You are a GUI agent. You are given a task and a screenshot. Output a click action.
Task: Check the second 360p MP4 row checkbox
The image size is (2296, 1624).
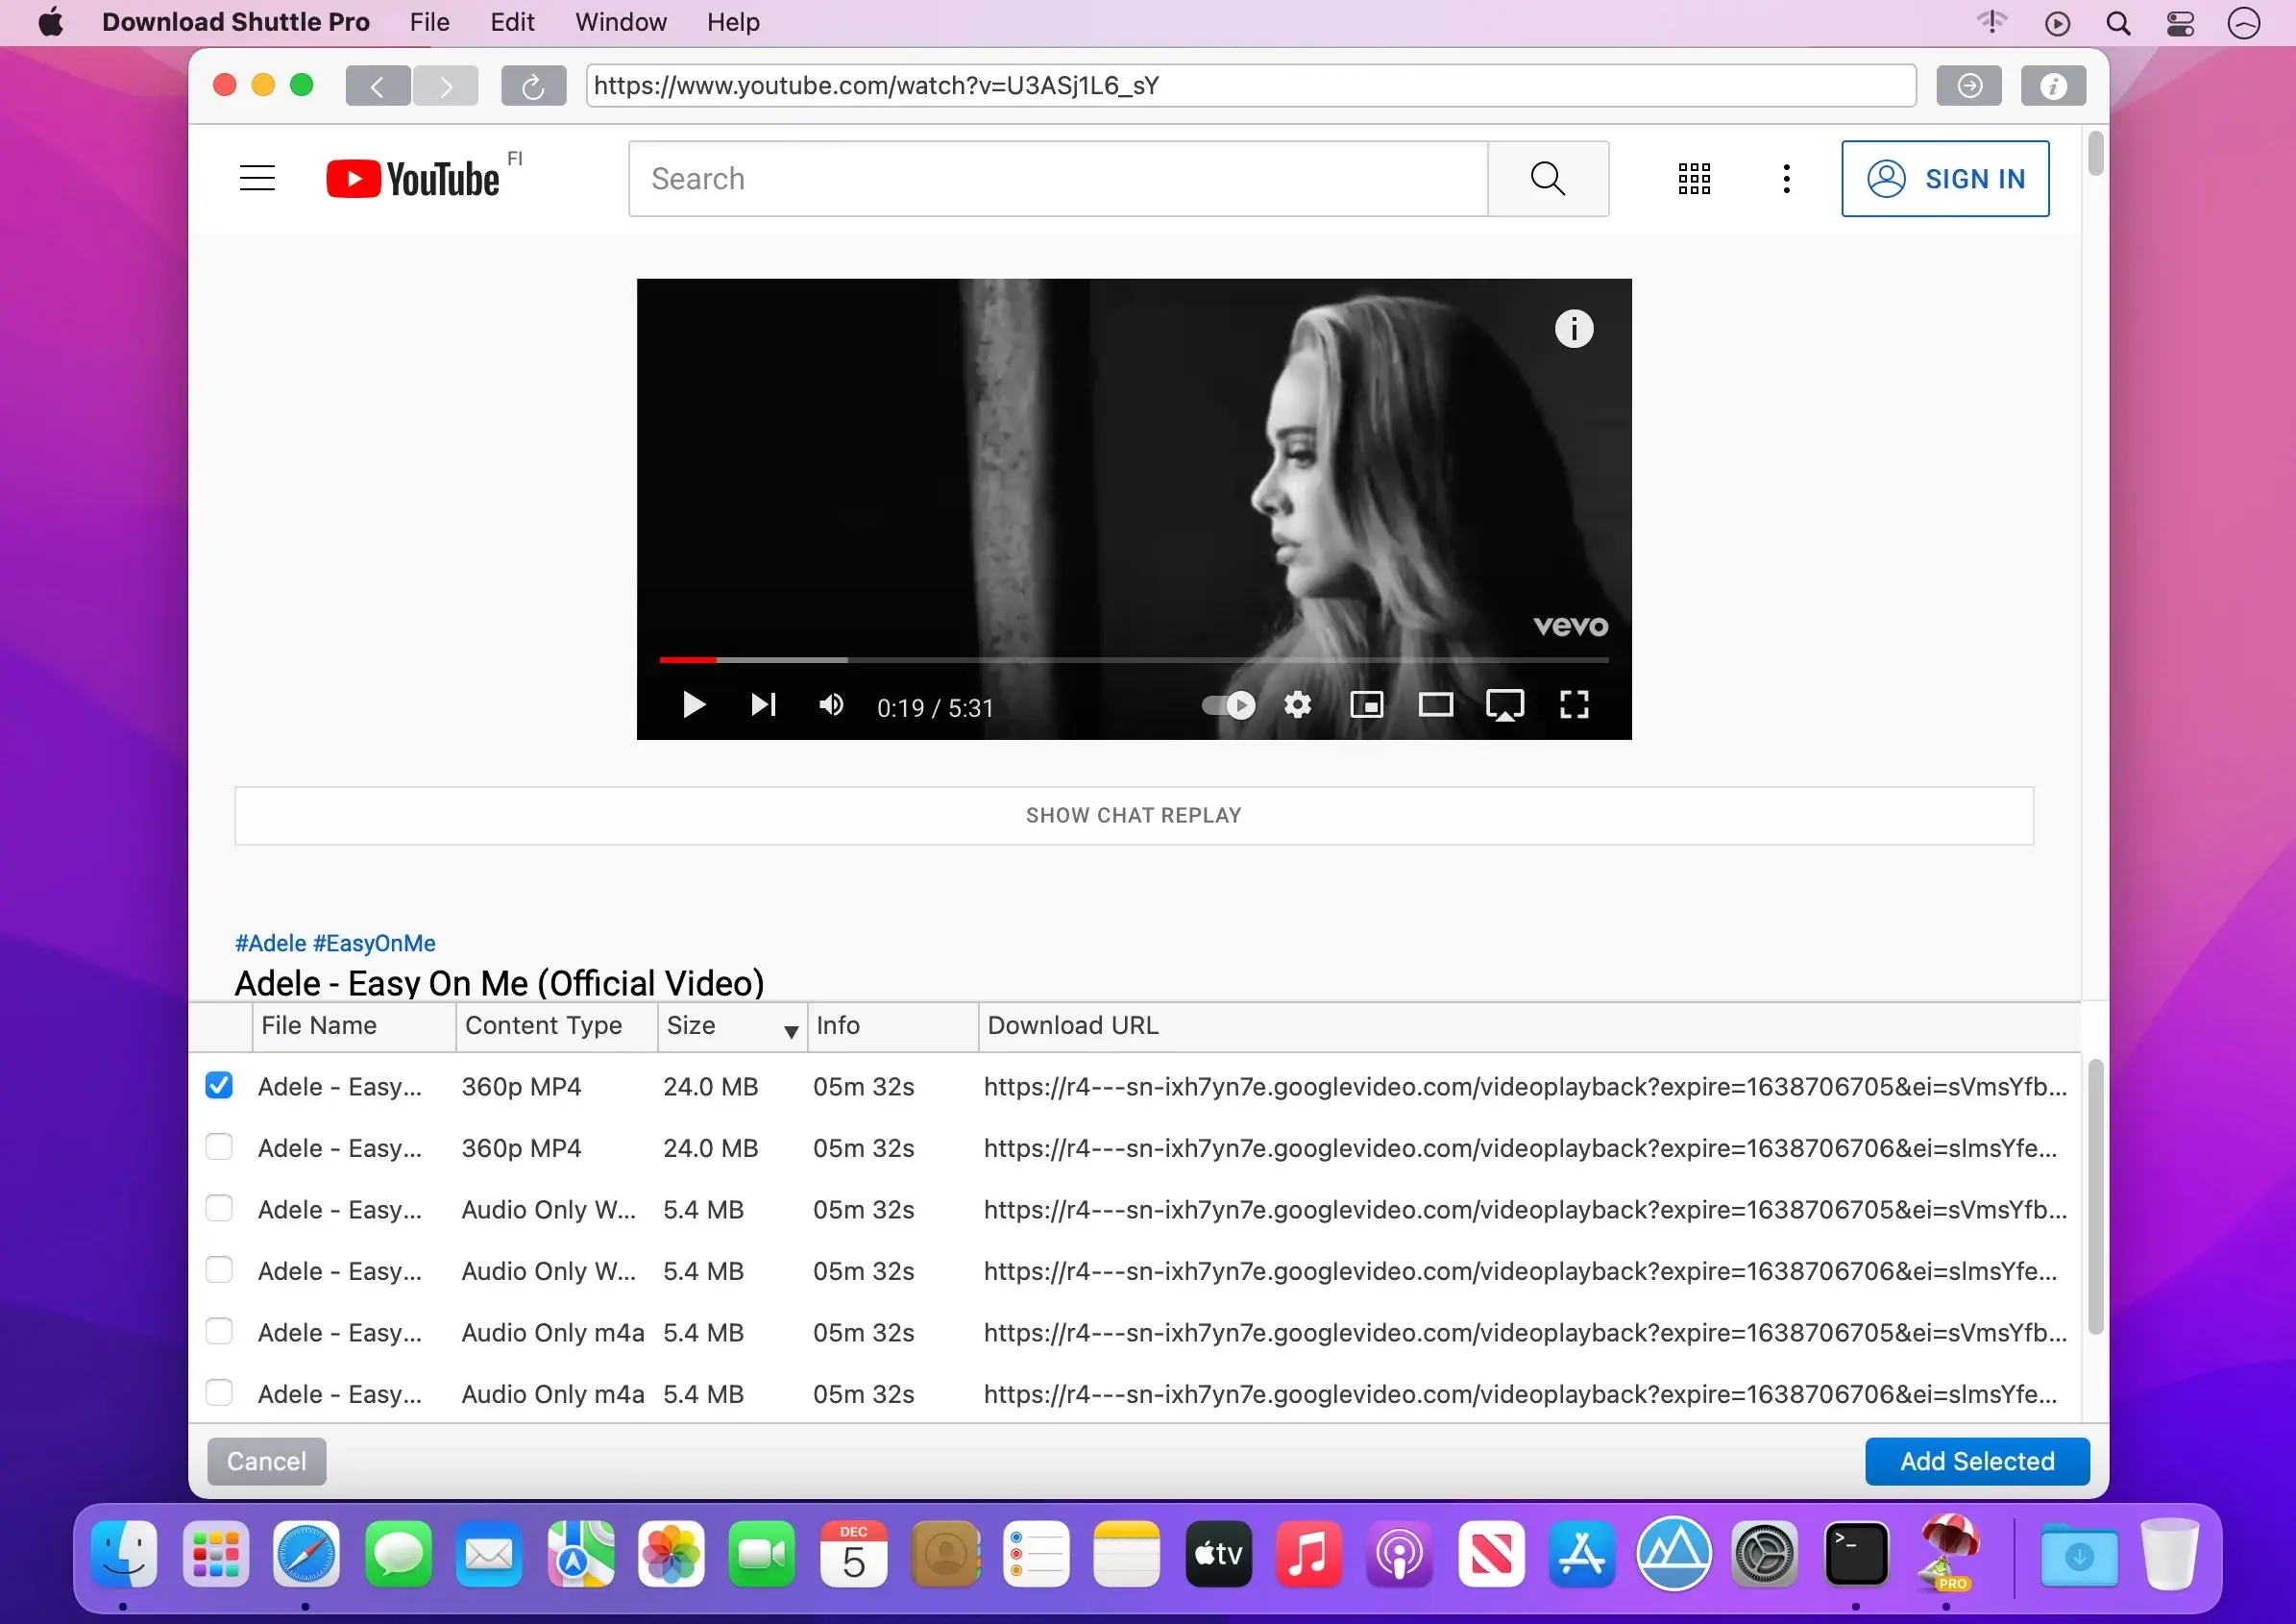219,1147
